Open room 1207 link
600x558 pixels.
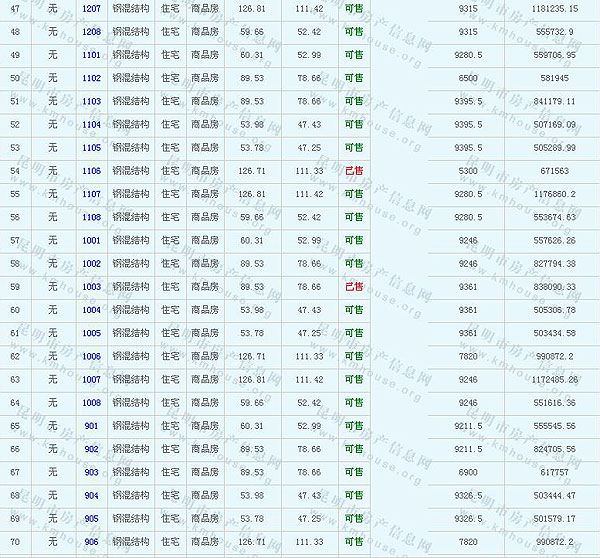91,8
